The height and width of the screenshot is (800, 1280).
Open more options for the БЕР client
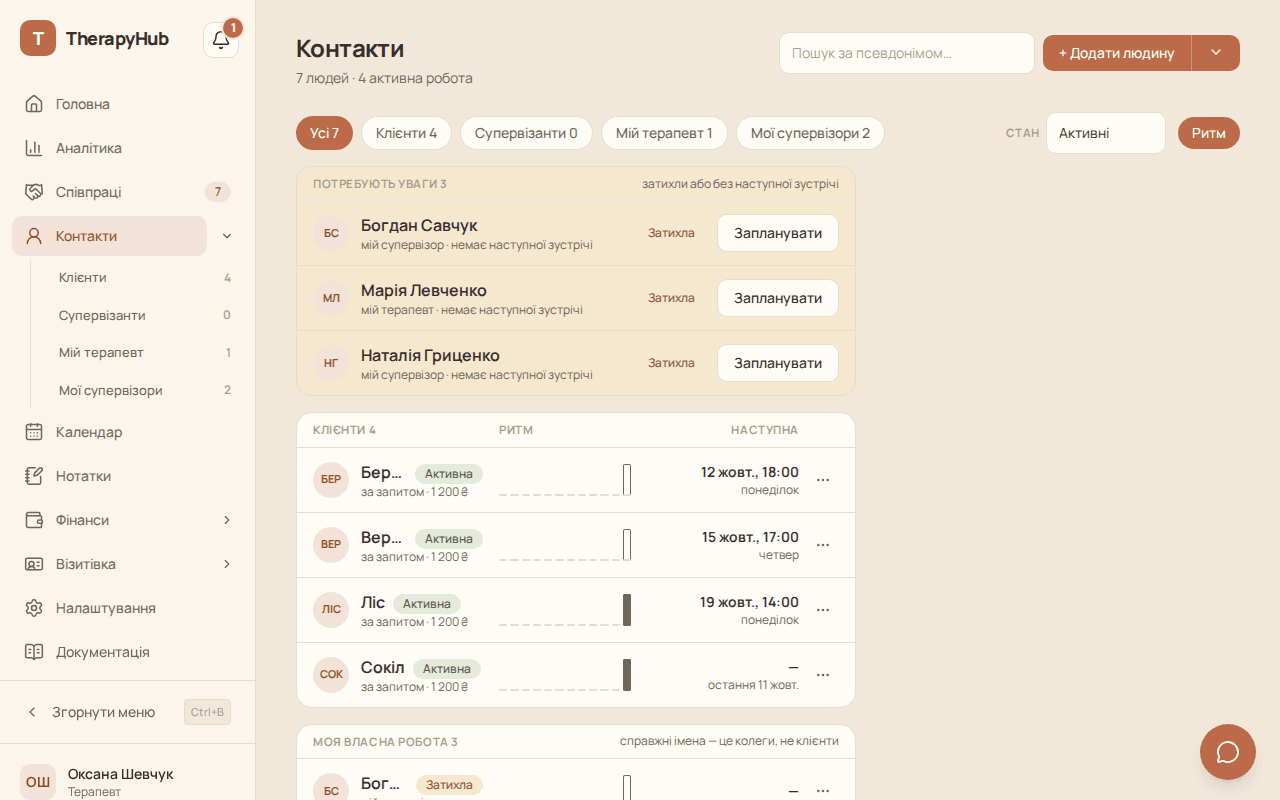tap(823, 480)
